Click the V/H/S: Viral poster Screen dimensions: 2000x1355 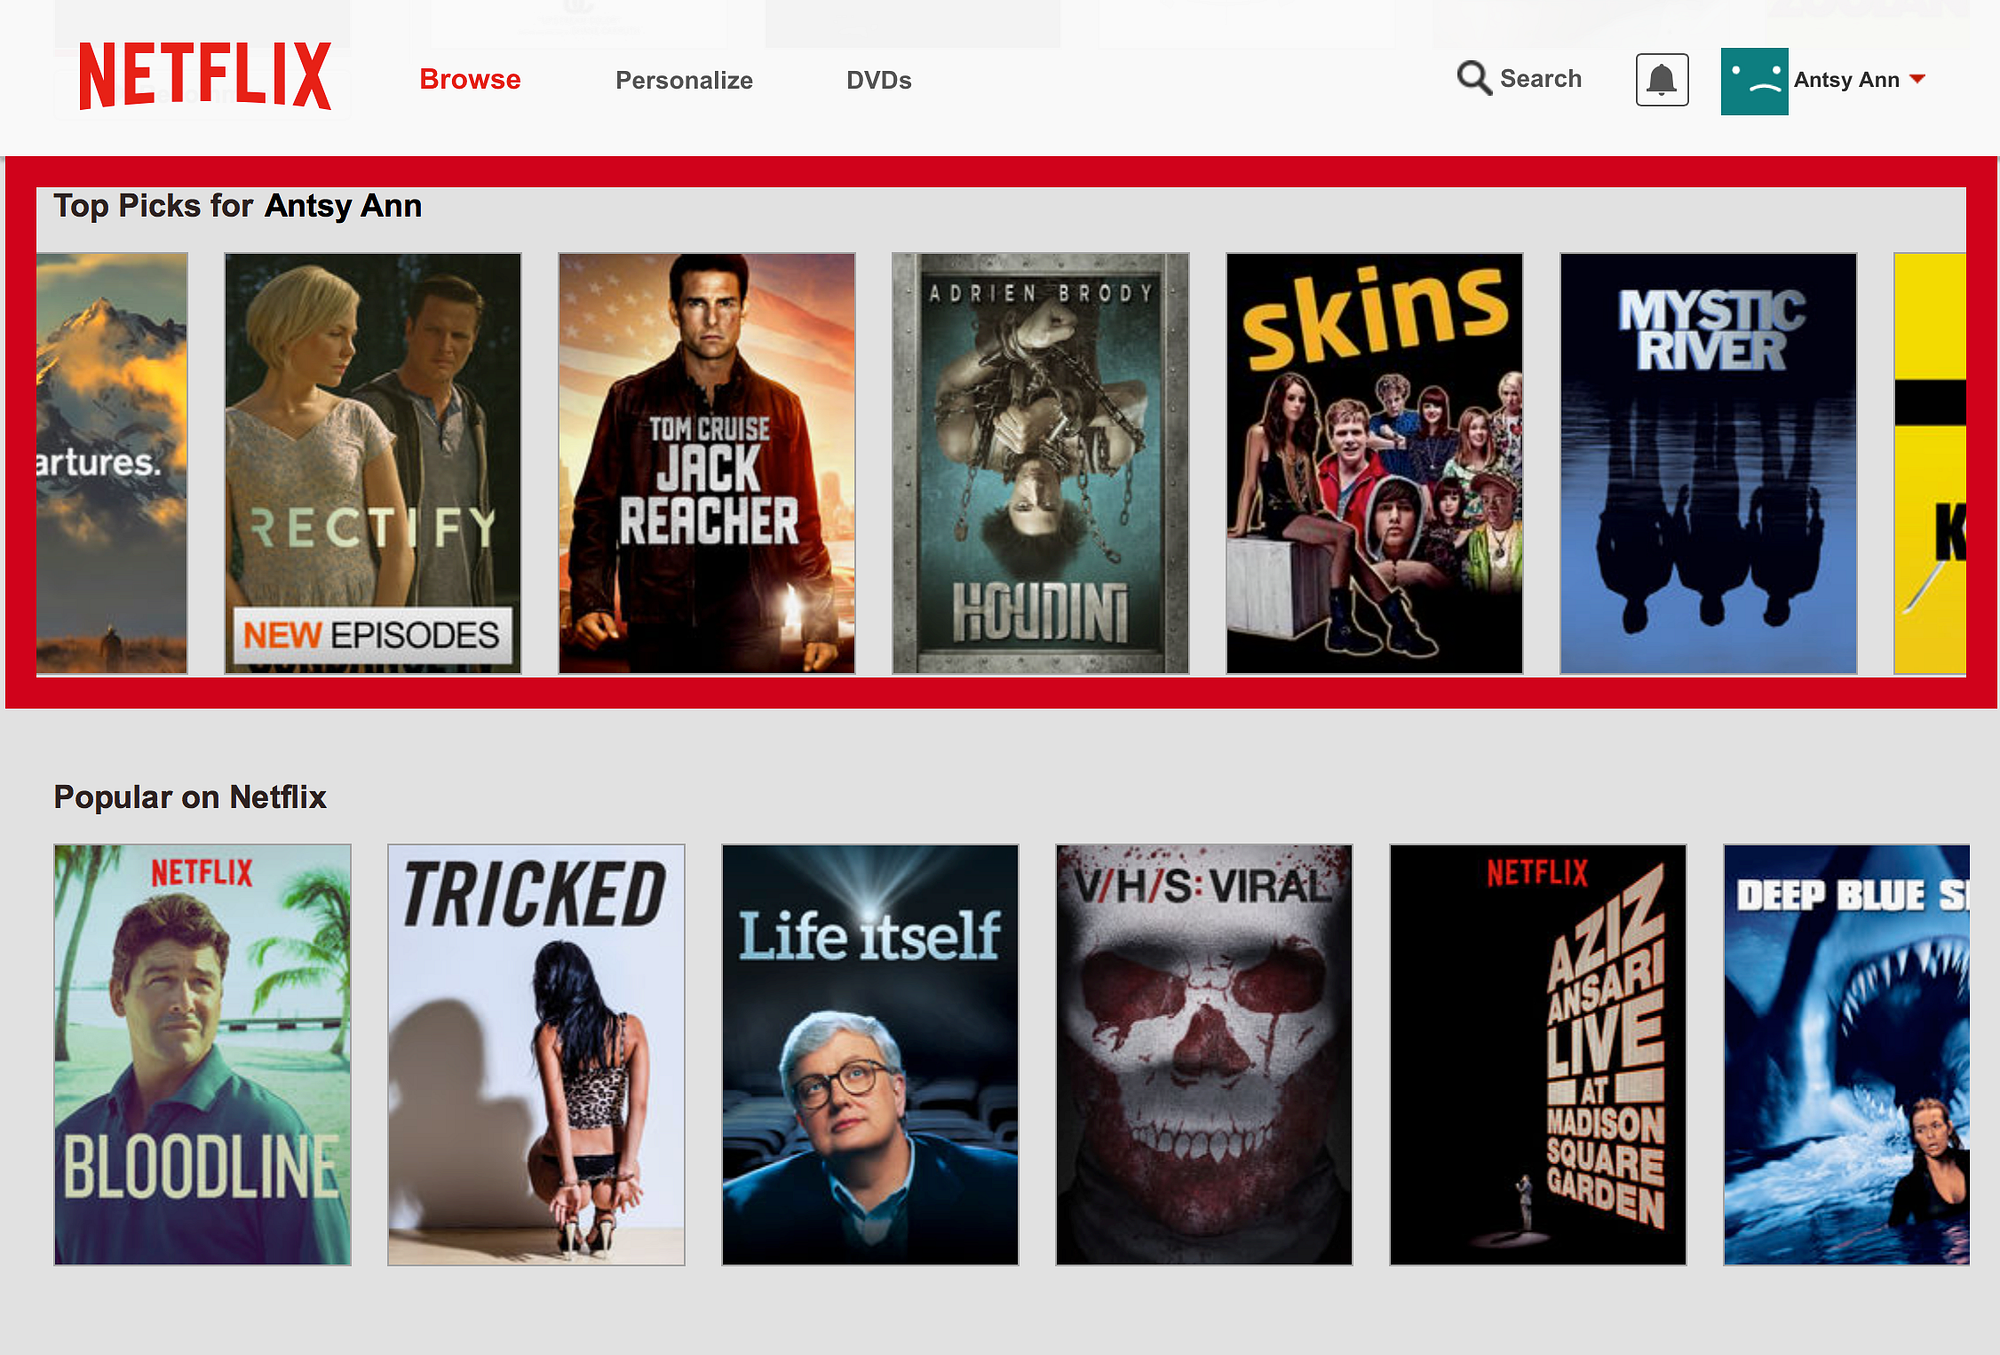[x=1204, y=1054]
